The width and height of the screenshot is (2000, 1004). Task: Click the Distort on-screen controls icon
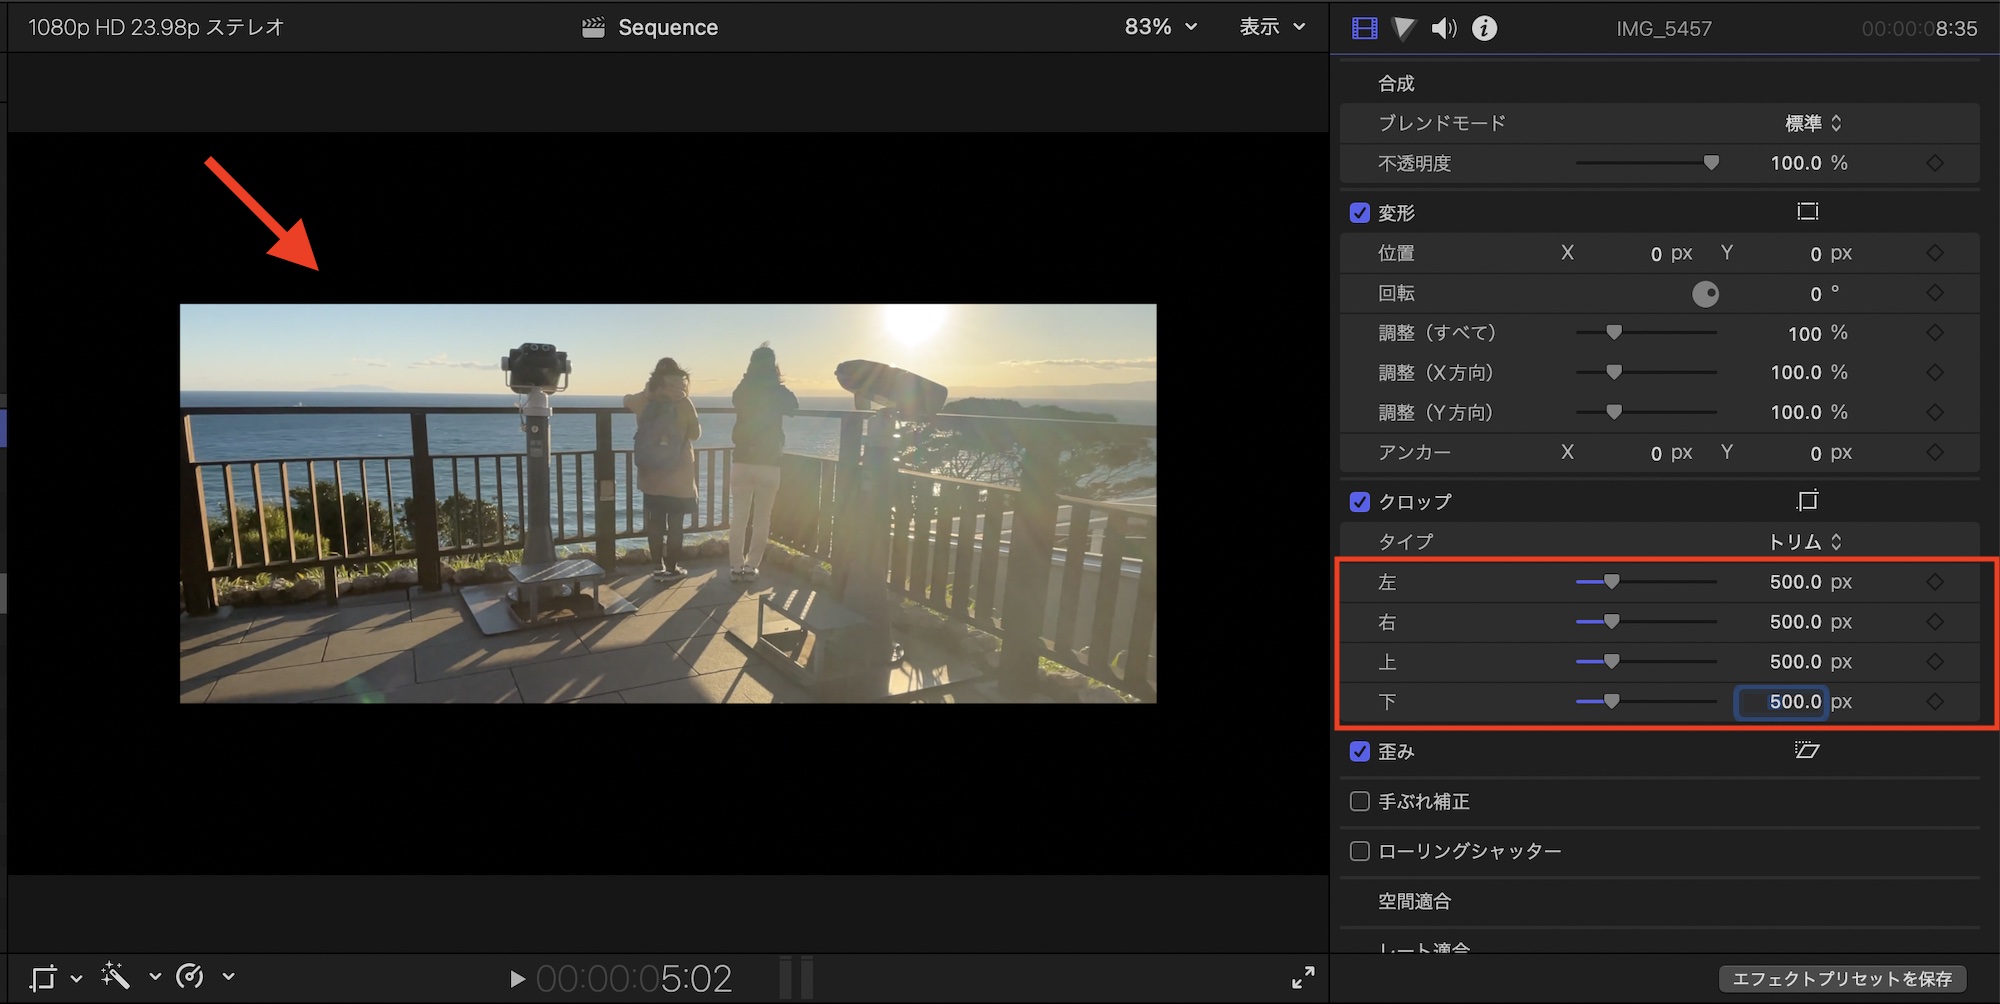pos(1807,751)
